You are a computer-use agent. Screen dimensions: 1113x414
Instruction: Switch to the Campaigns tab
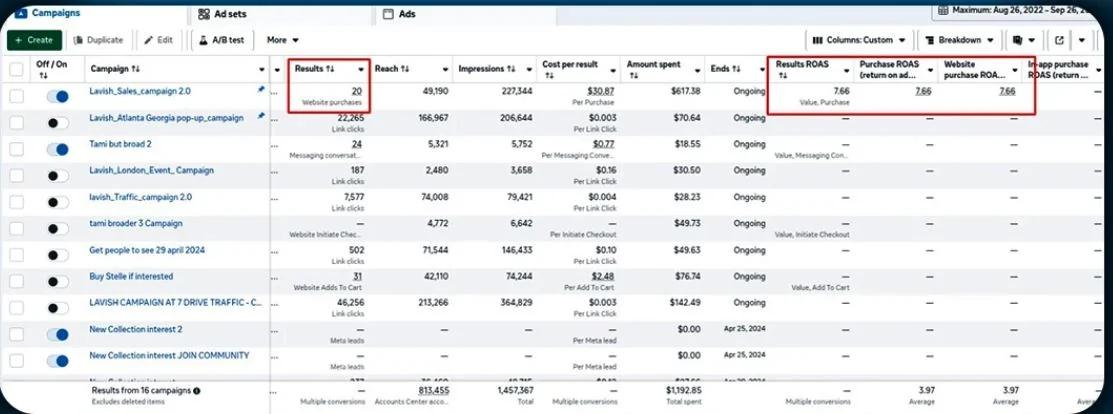coord(48,13)
